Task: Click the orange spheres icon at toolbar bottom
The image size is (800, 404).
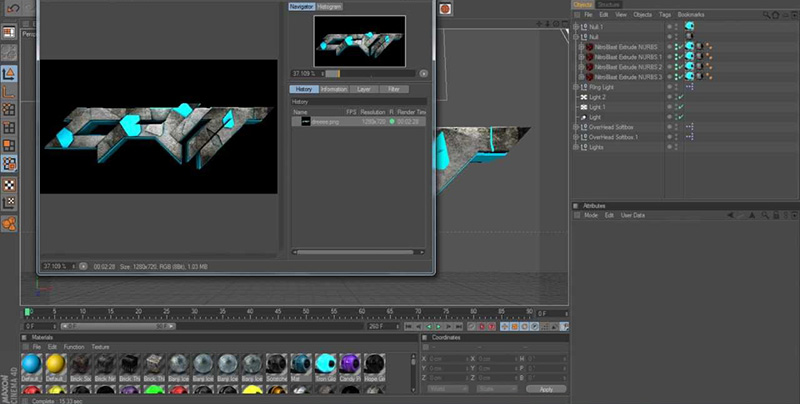Action: [9, 223]
